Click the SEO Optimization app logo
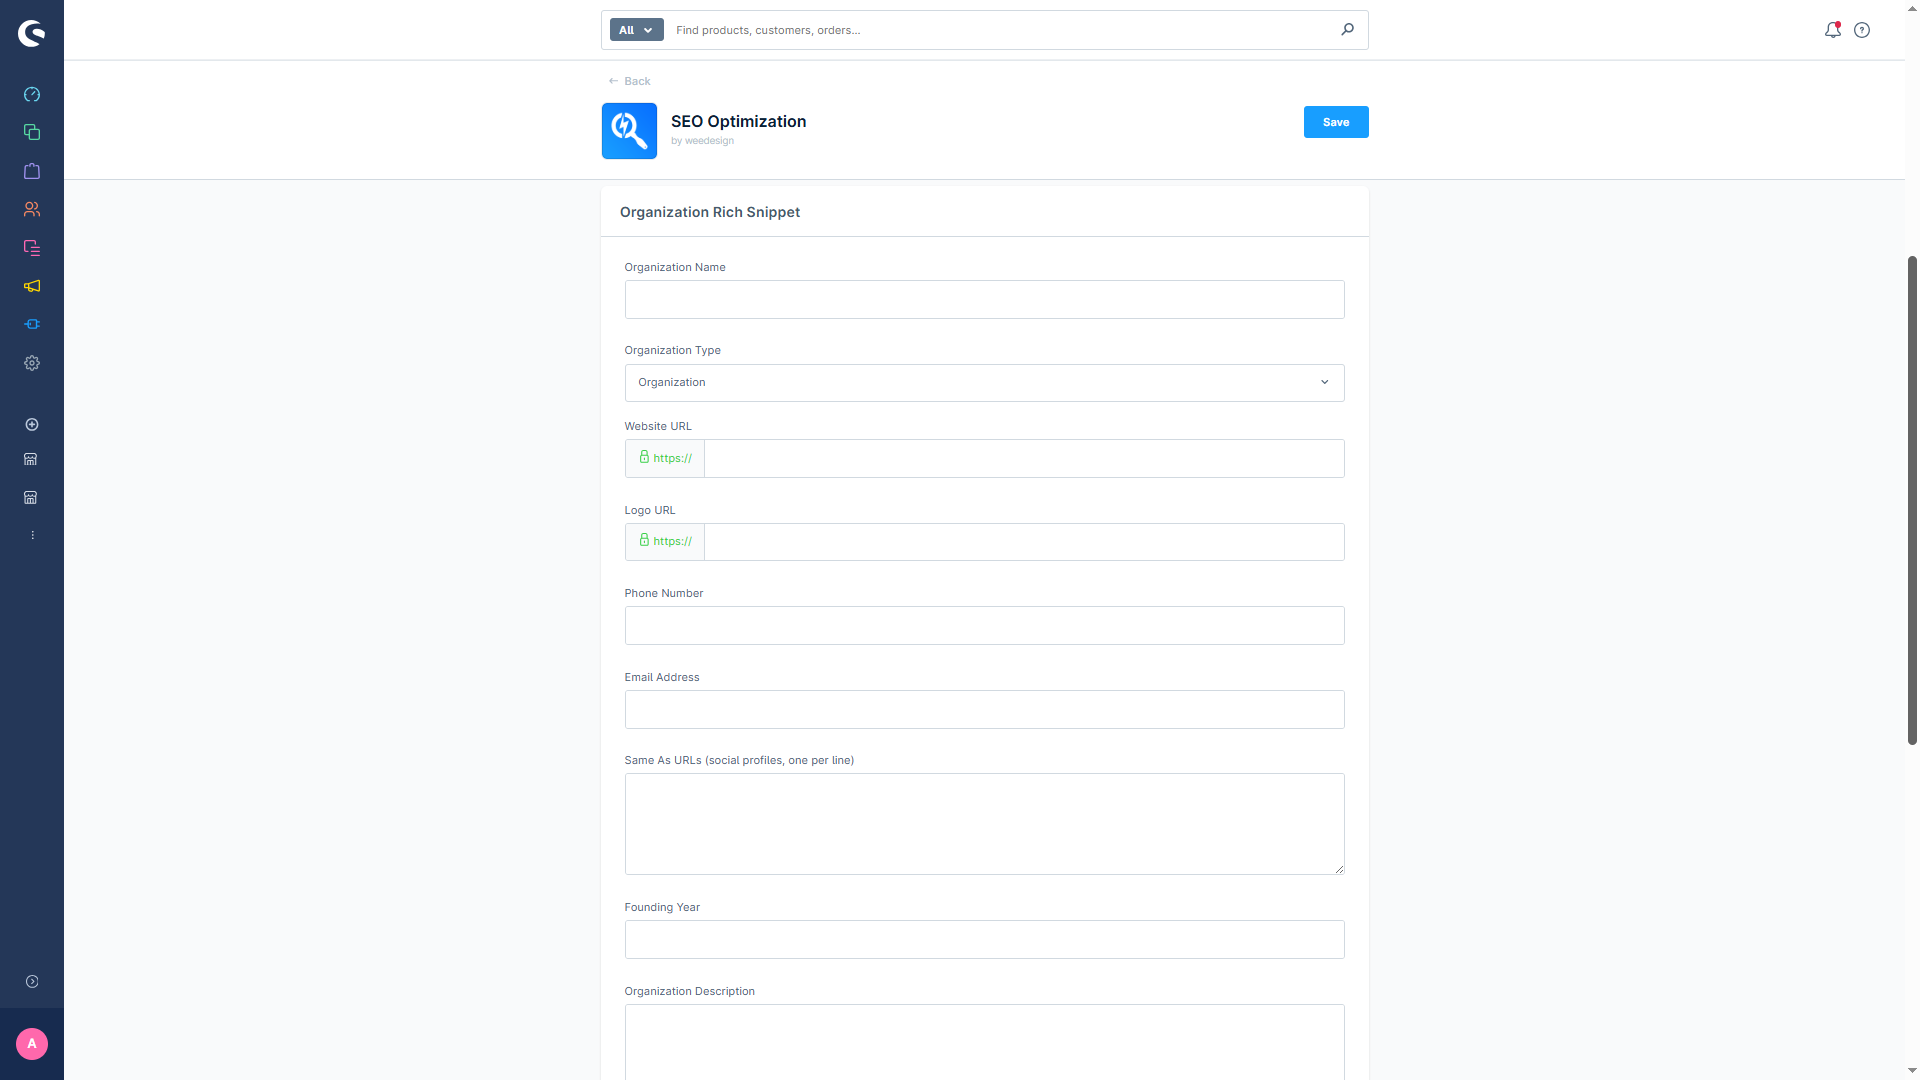Viewport: 1920px width, 1080px height. 629,131
